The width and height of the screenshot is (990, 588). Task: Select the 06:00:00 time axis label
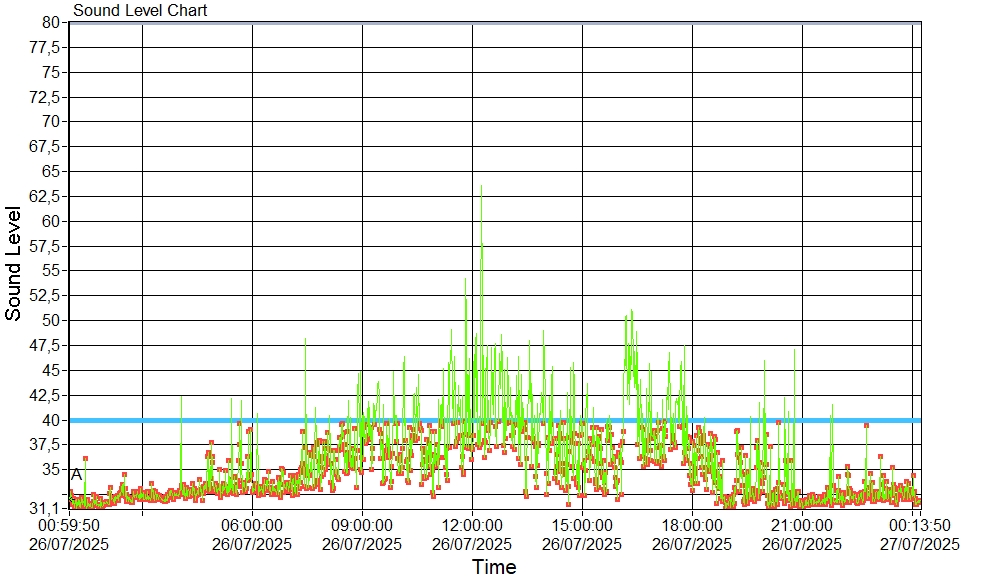click(252, 525)
